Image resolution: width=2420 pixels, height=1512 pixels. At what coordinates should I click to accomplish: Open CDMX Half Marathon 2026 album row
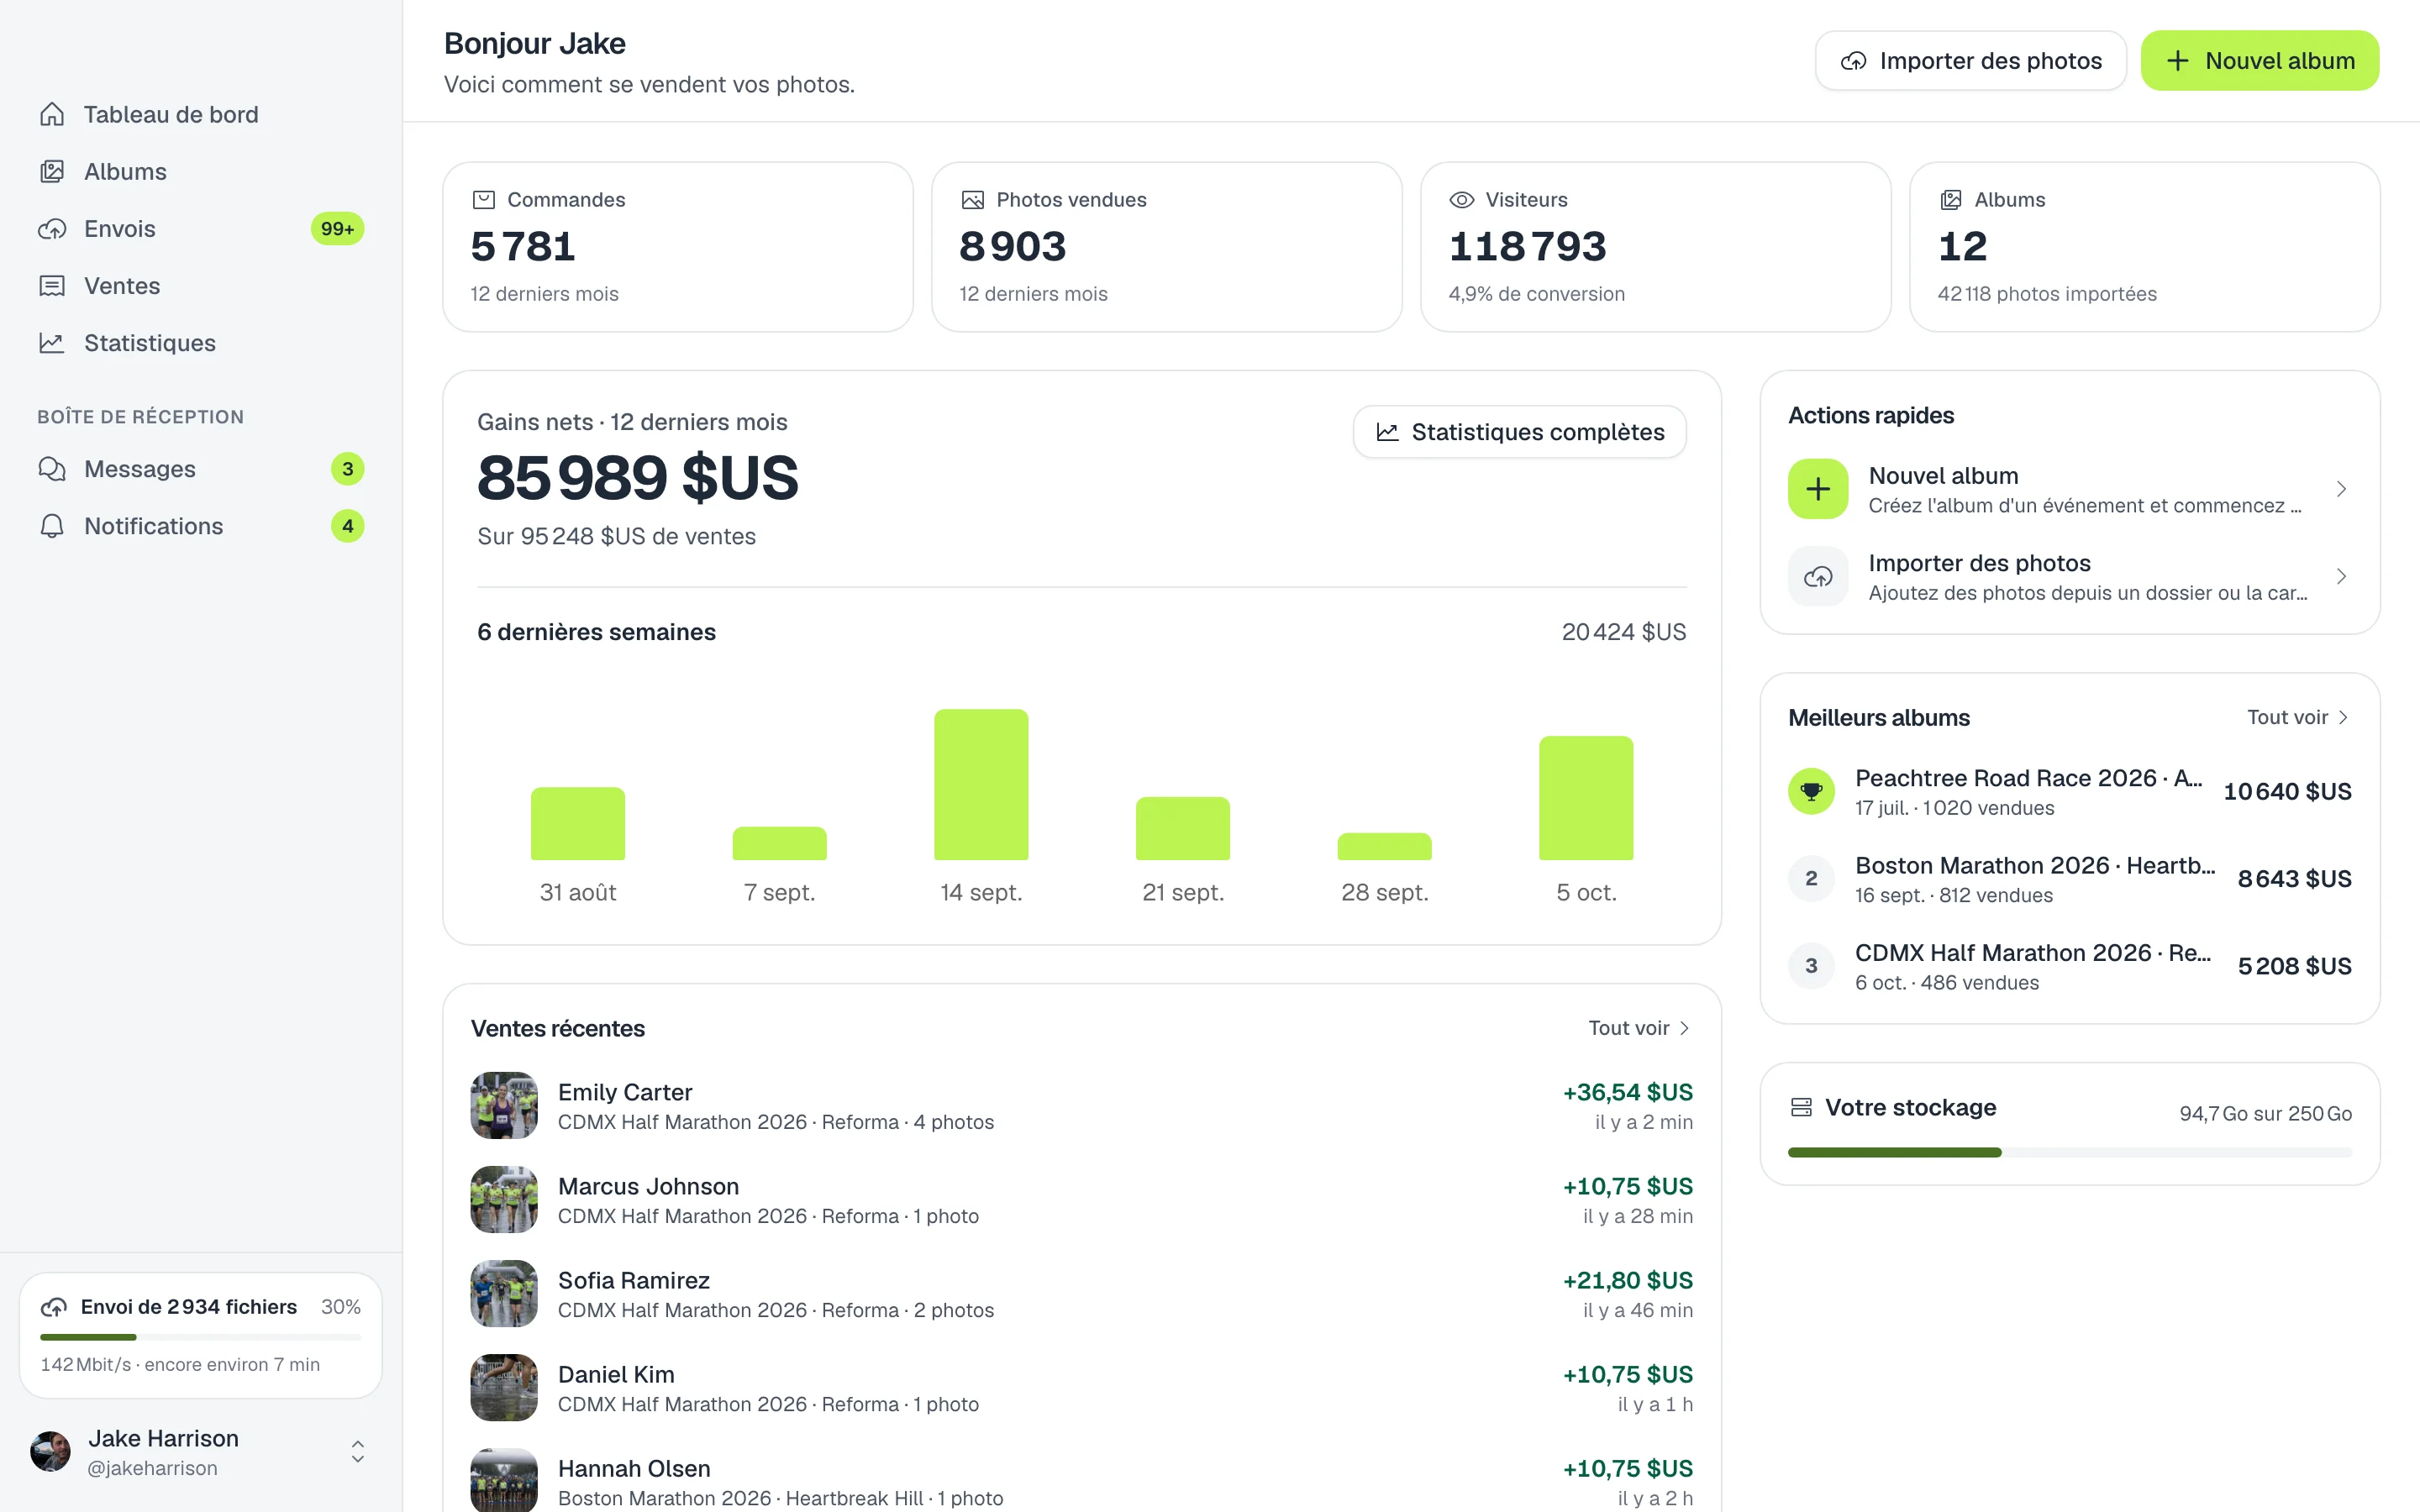pos(2070,966)
